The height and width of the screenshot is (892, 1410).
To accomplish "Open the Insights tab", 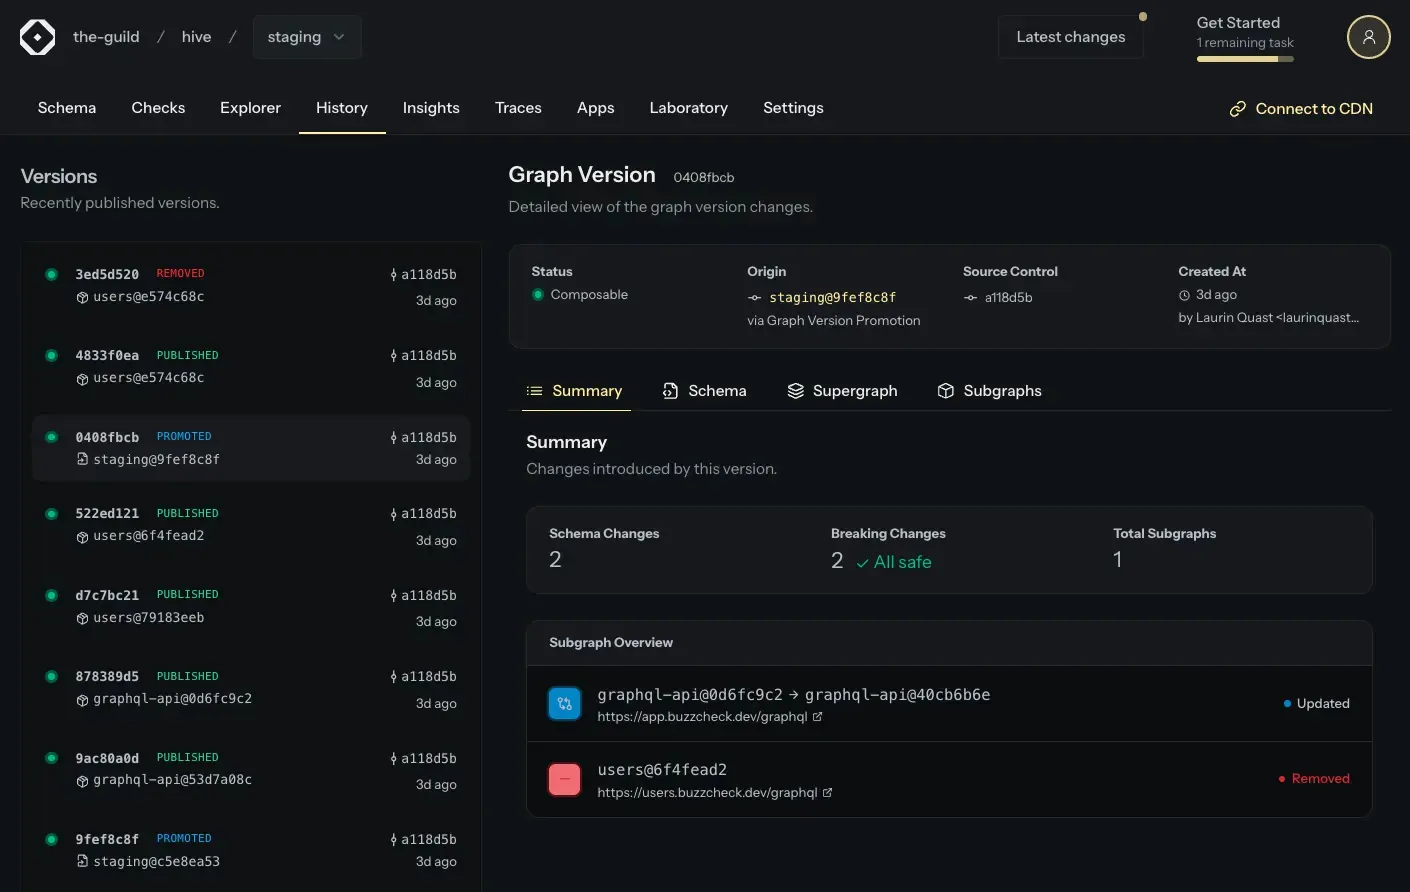I will (431, 108).
